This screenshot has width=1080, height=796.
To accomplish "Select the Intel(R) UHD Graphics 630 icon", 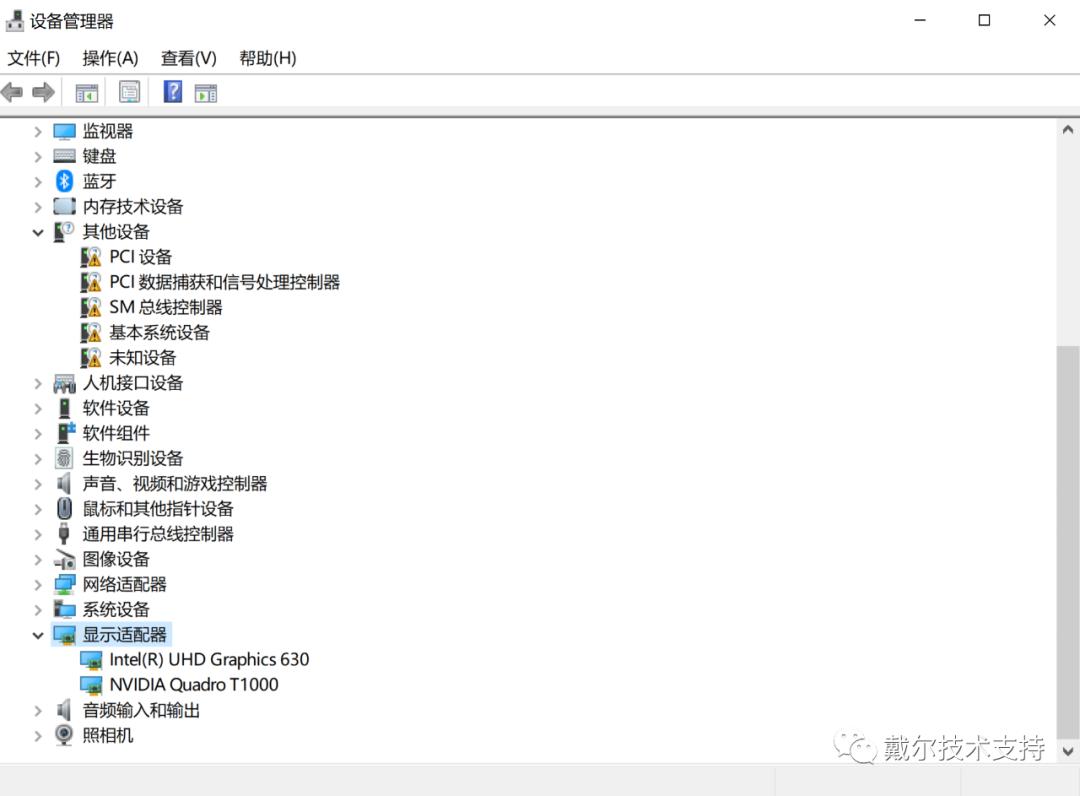I will click(91, 659).
